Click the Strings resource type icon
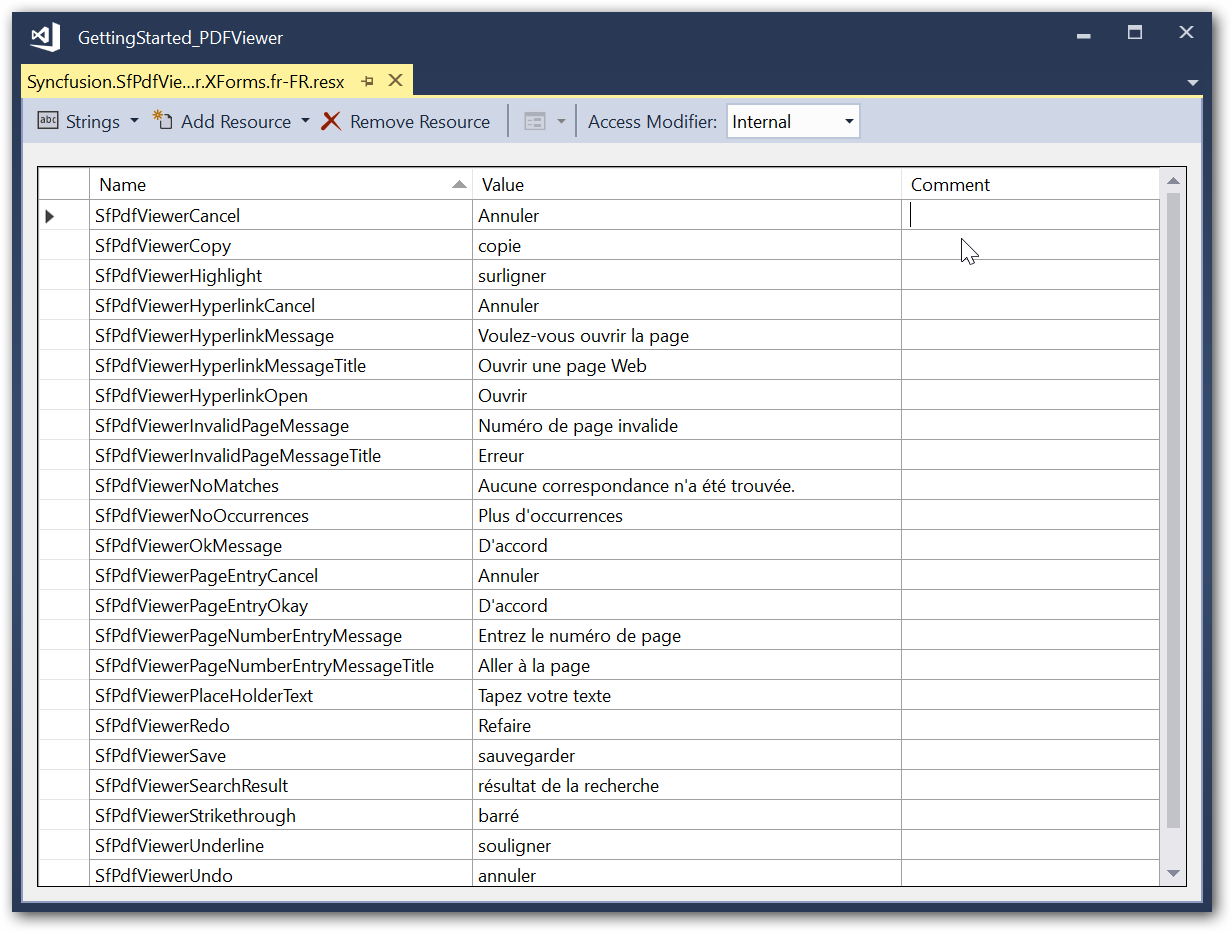The image size is (1232, 932). pyautogui.click(x=48, y=121)
